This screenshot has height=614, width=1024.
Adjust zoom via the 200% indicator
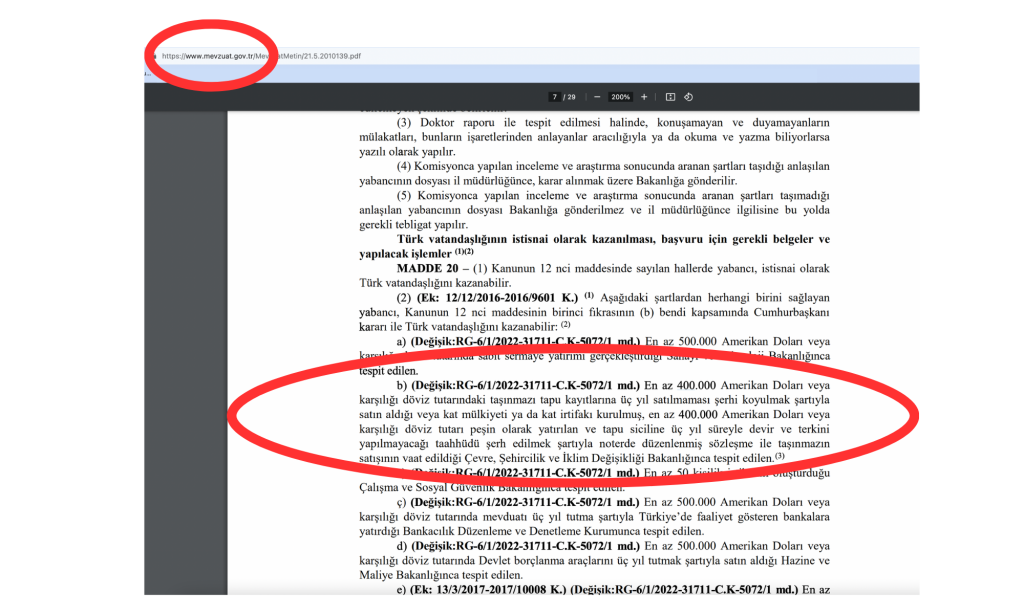point(620,97)
